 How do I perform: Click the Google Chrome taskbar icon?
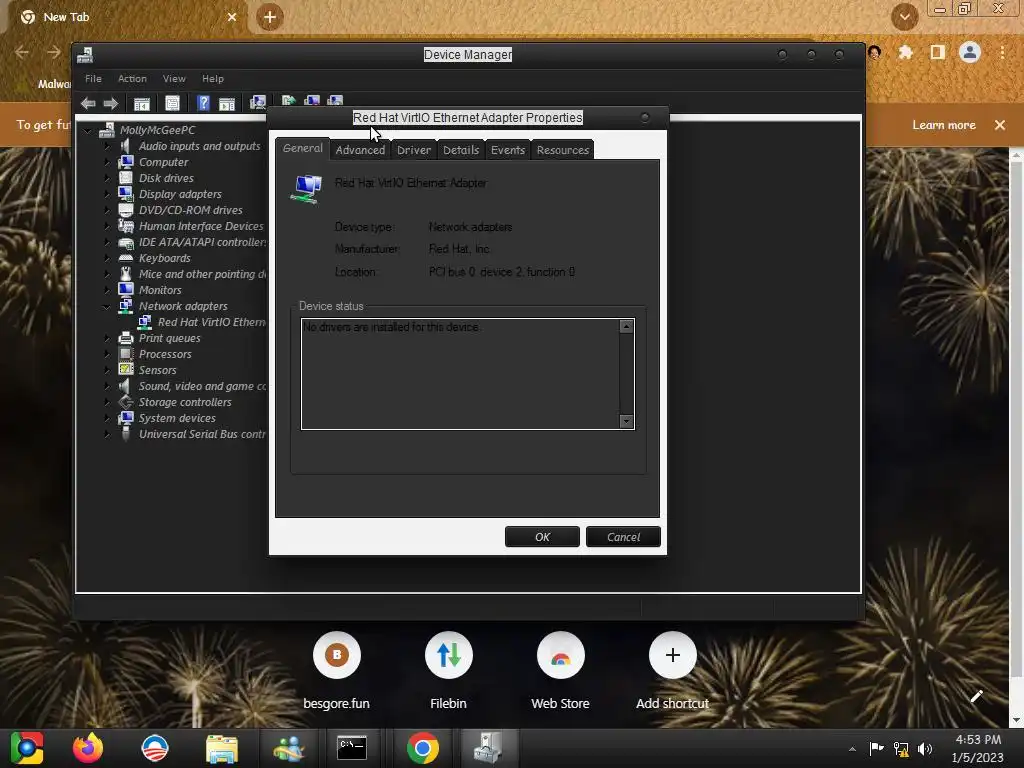423,748
